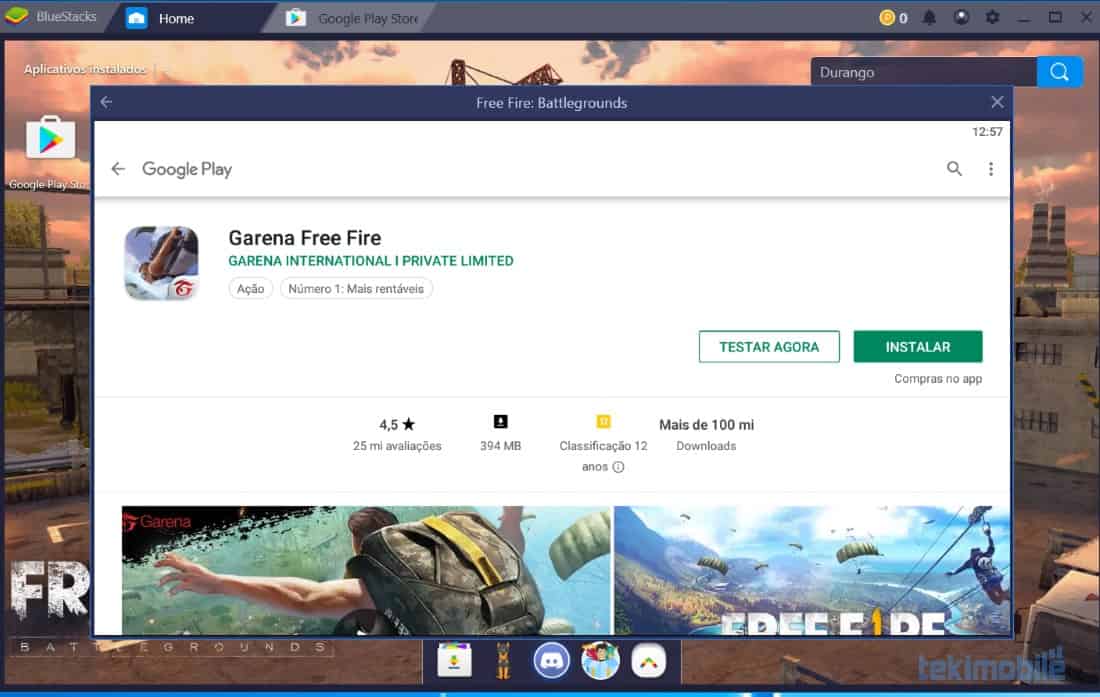
Task: Open the Google Play three-dot menu
Action: pos(991,169)
